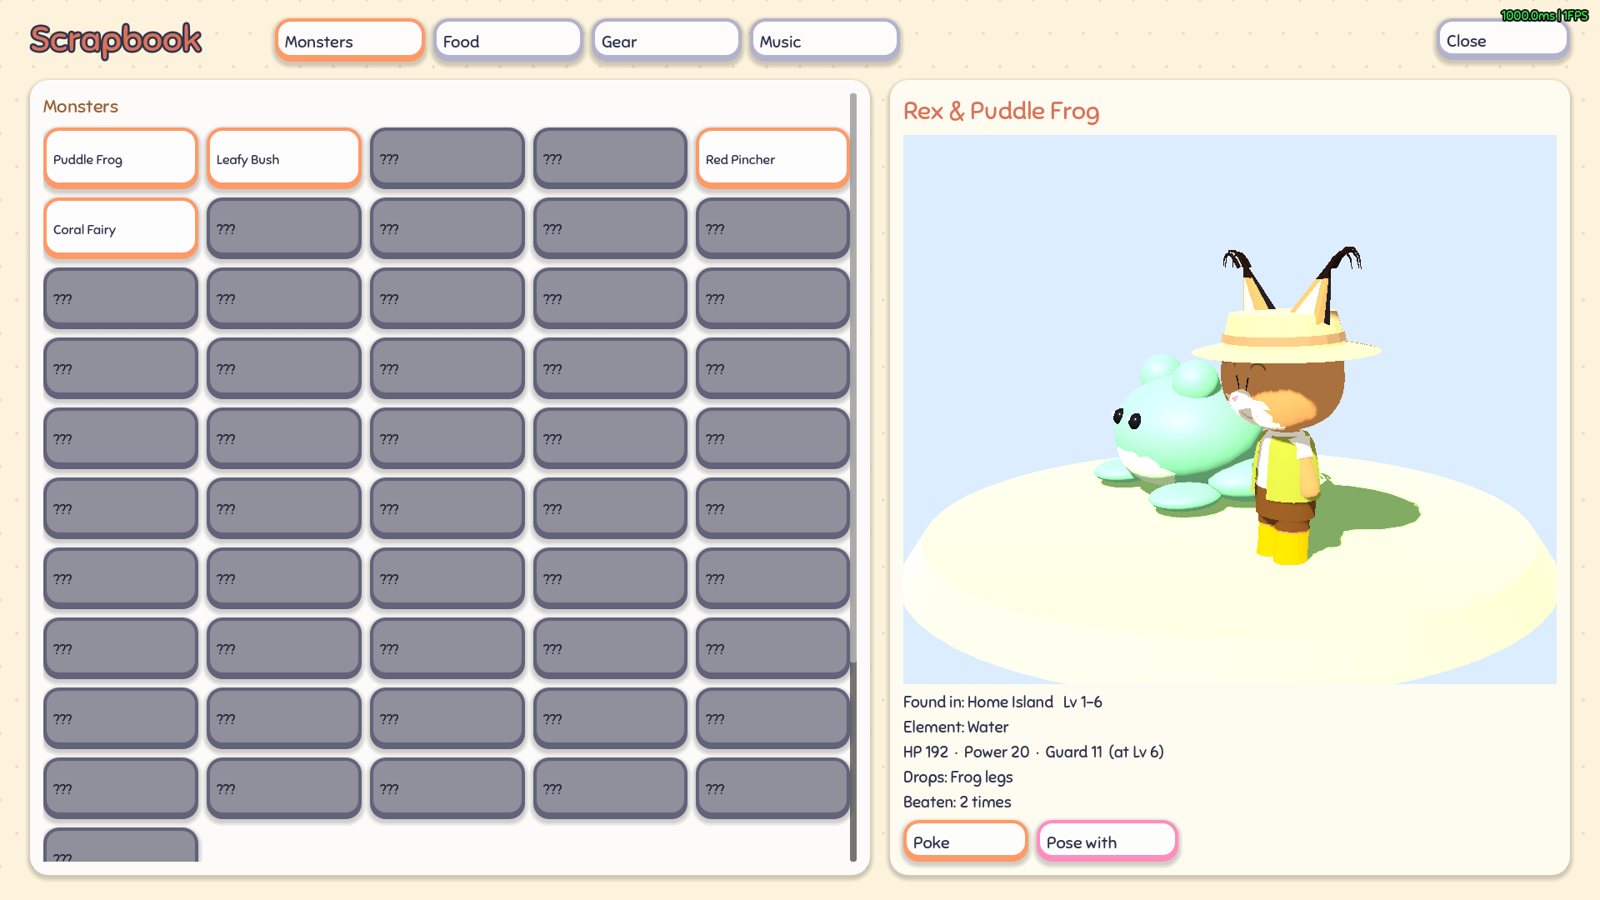Image resolution: width=1600 pixels, height=900 pixels.
Task: Click the 'Rex & Puddle Frog' heading
Action: coord(1001,111)
